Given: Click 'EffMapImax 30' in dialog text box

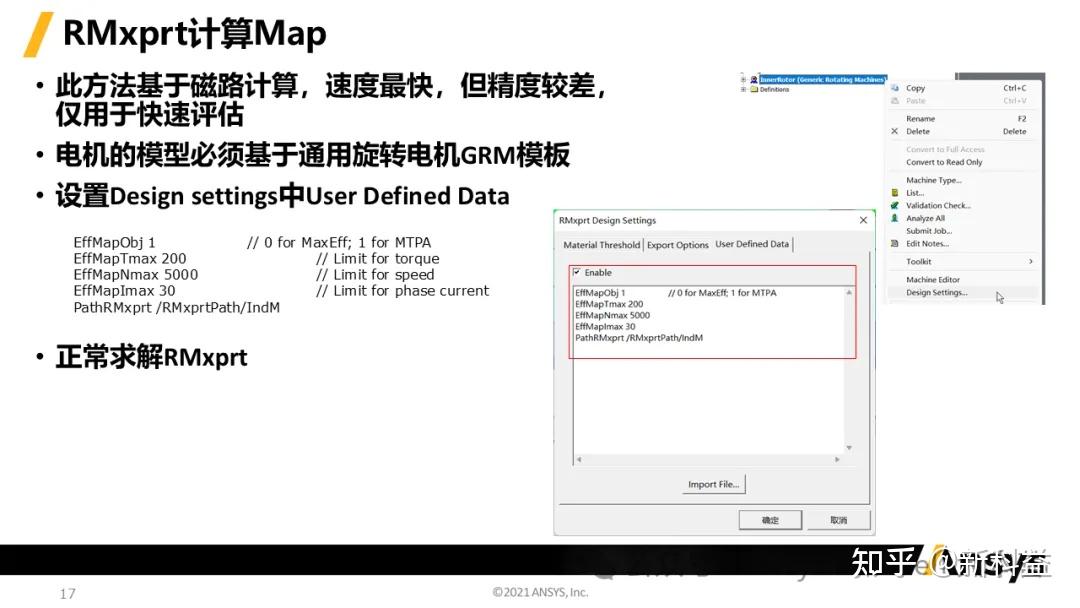Looking at the screenshot, I should tap(605, 326).
